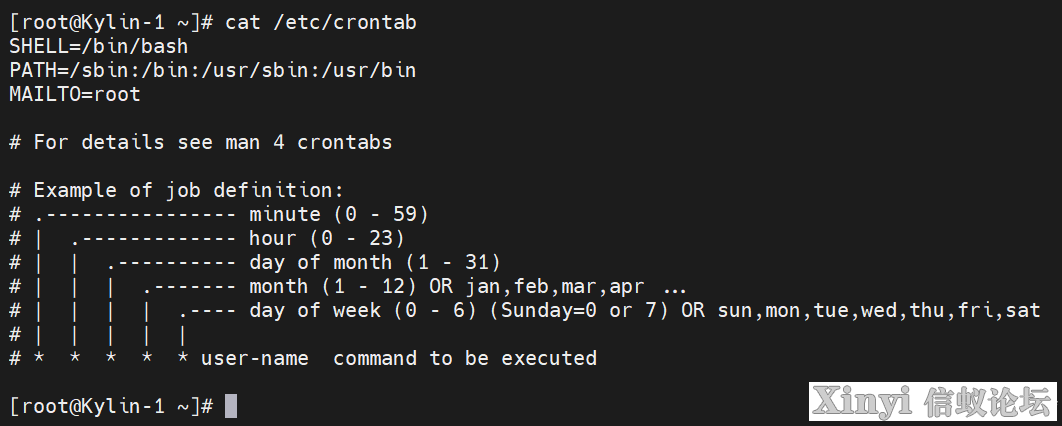The height and width of the screenshot is (426, 1062).
Task: Click the 'cat /etc/crontab' command text
Action: 321,22
